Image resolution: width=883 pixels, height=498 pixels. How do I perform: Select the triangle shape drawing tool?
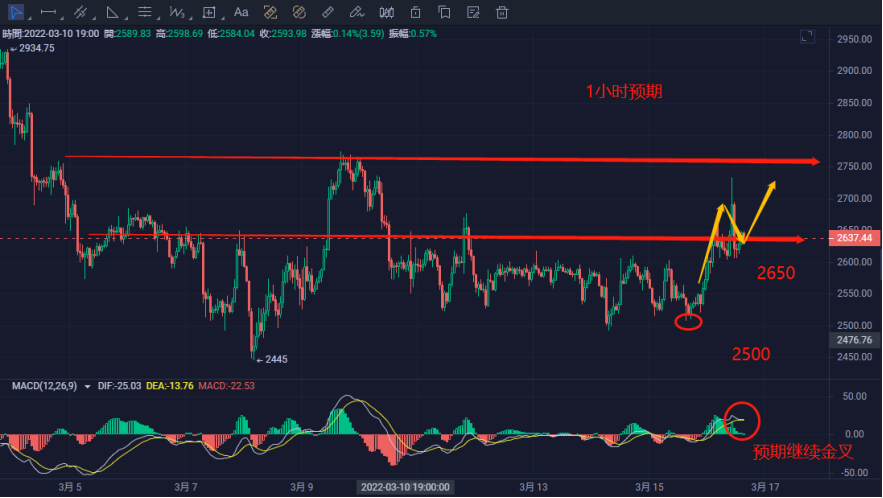(112, 12)
